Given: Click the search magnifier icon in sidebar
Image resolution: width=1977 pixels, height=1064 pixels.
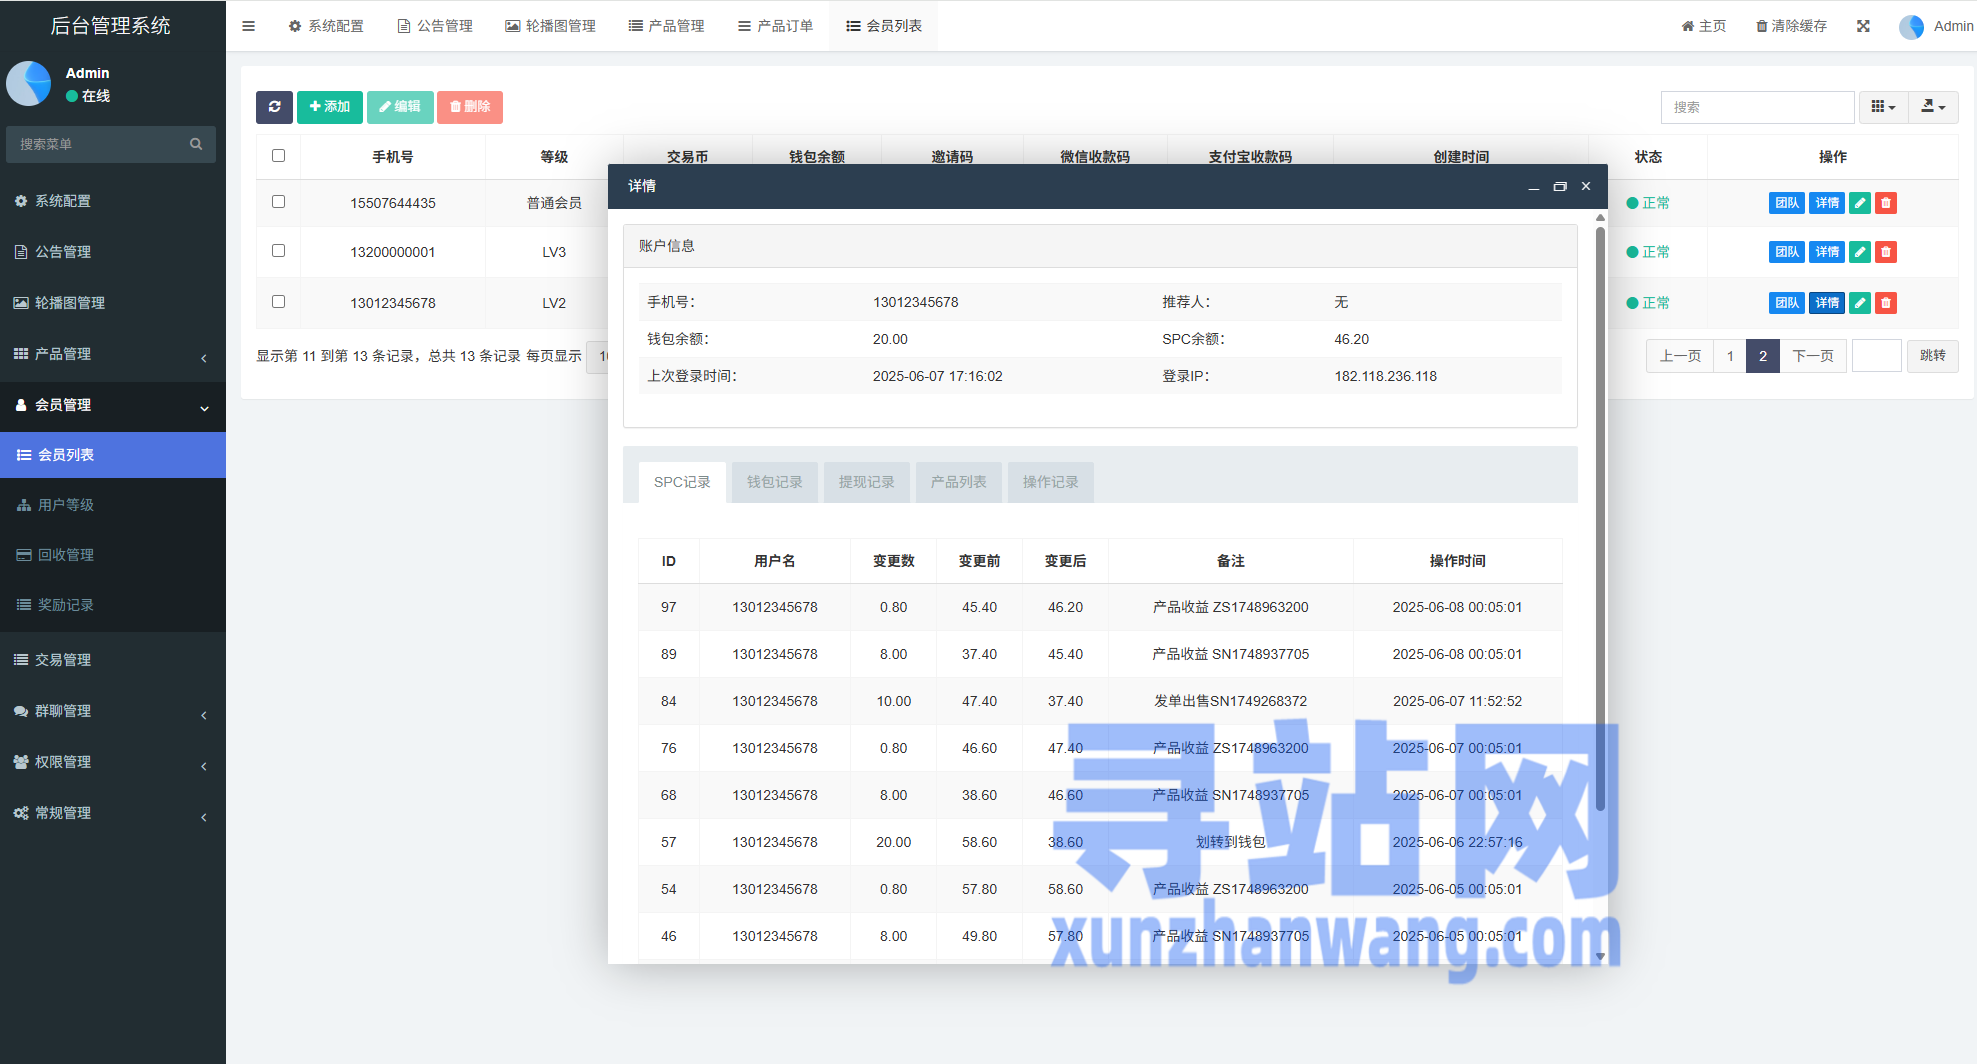Looking at the screenshot, I should pyautogui.click(x=196, y=144).
